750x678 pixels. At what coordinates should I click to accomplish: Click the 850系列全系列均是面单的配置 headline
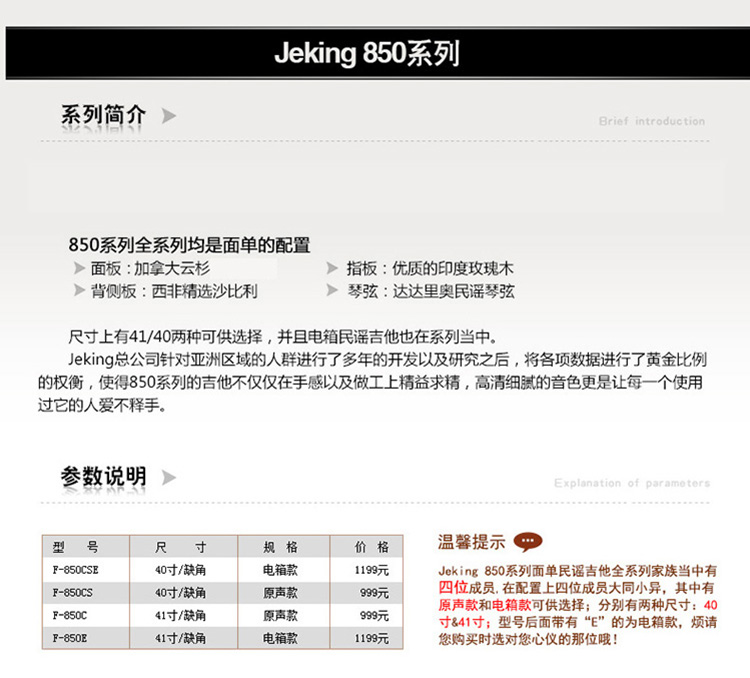(189, 245)
